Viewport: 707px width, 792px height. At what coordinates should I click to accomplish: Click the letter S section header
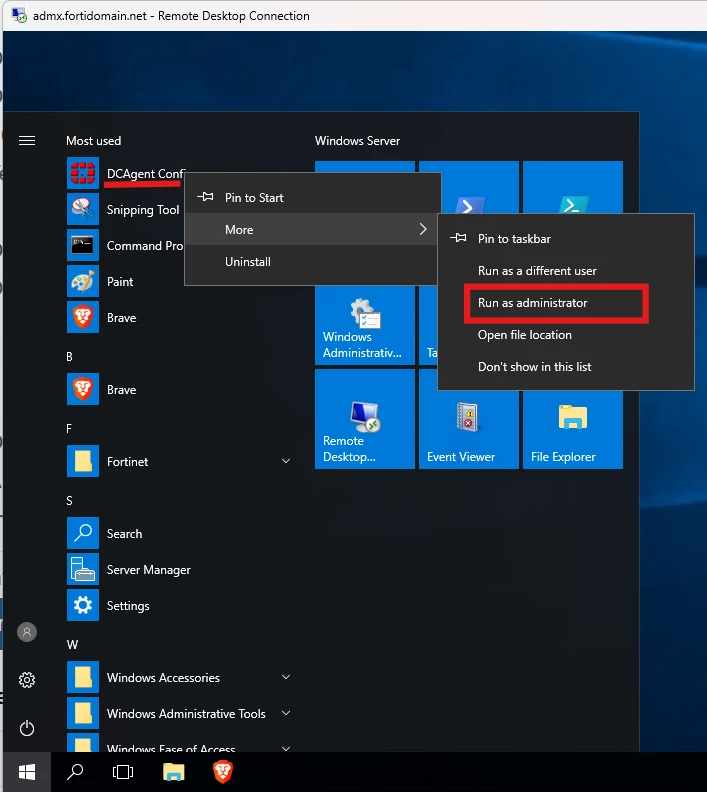point(69,501)
